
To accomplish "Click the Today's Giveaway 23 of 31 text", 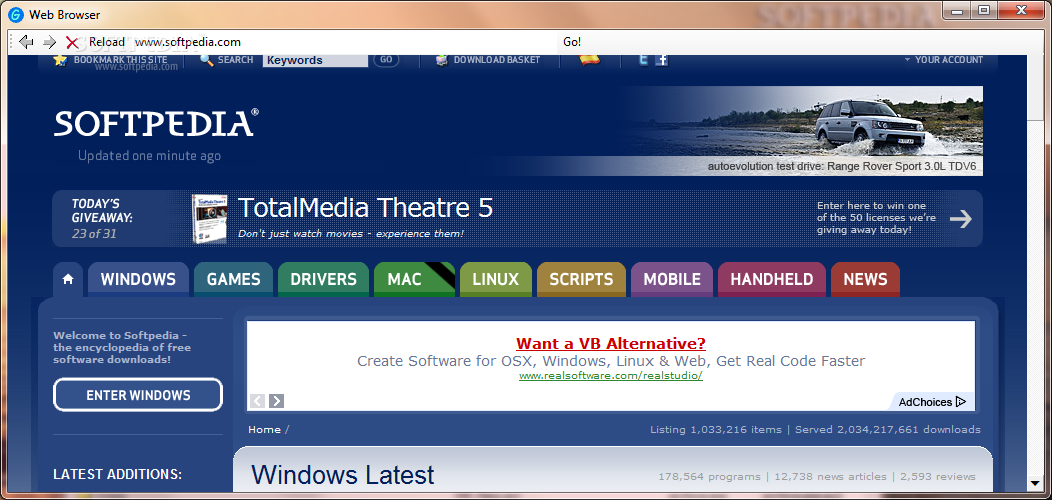I will [x=102, y=218].
